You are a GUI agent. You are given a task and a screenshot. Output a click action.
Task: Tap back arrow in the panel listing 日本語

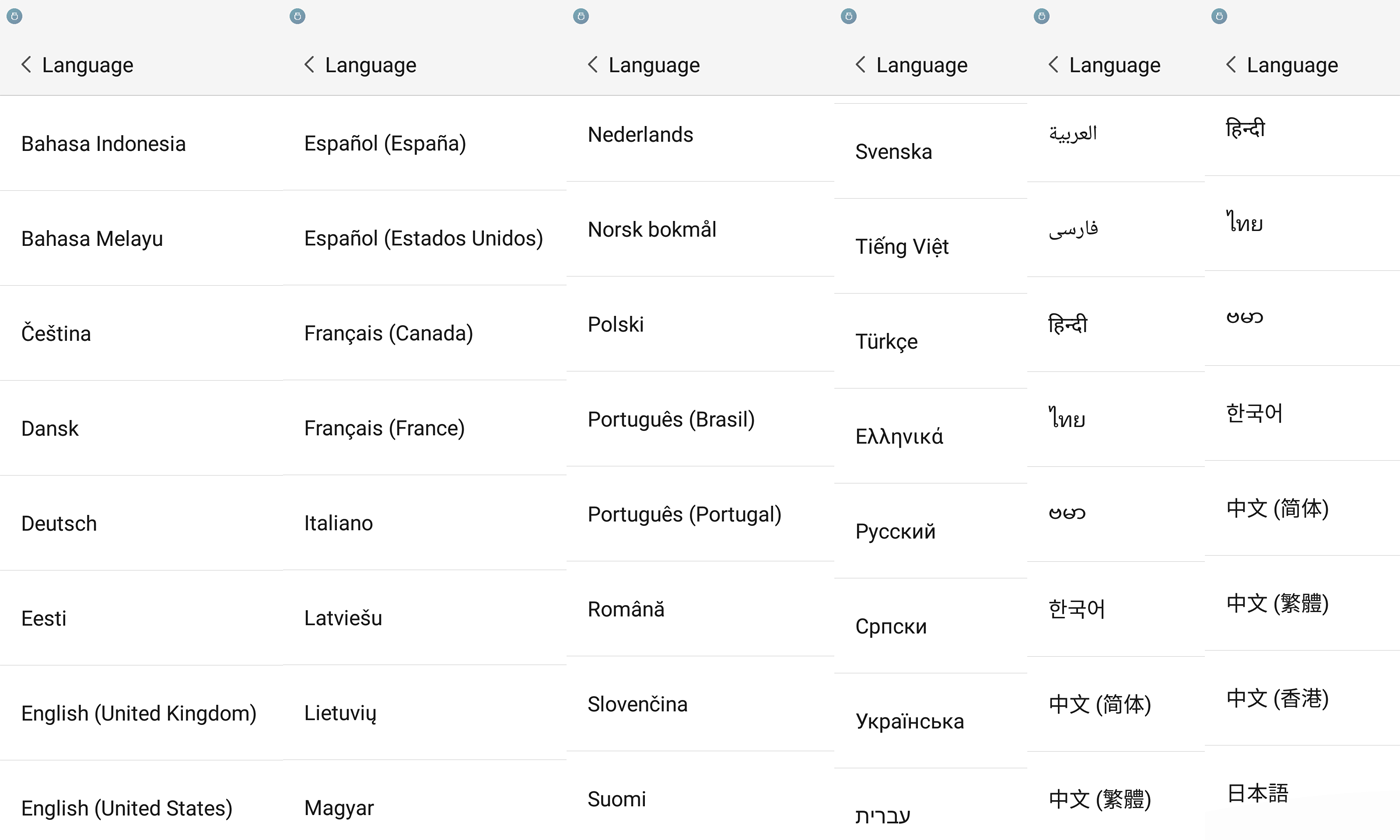tap(1231, 65)
